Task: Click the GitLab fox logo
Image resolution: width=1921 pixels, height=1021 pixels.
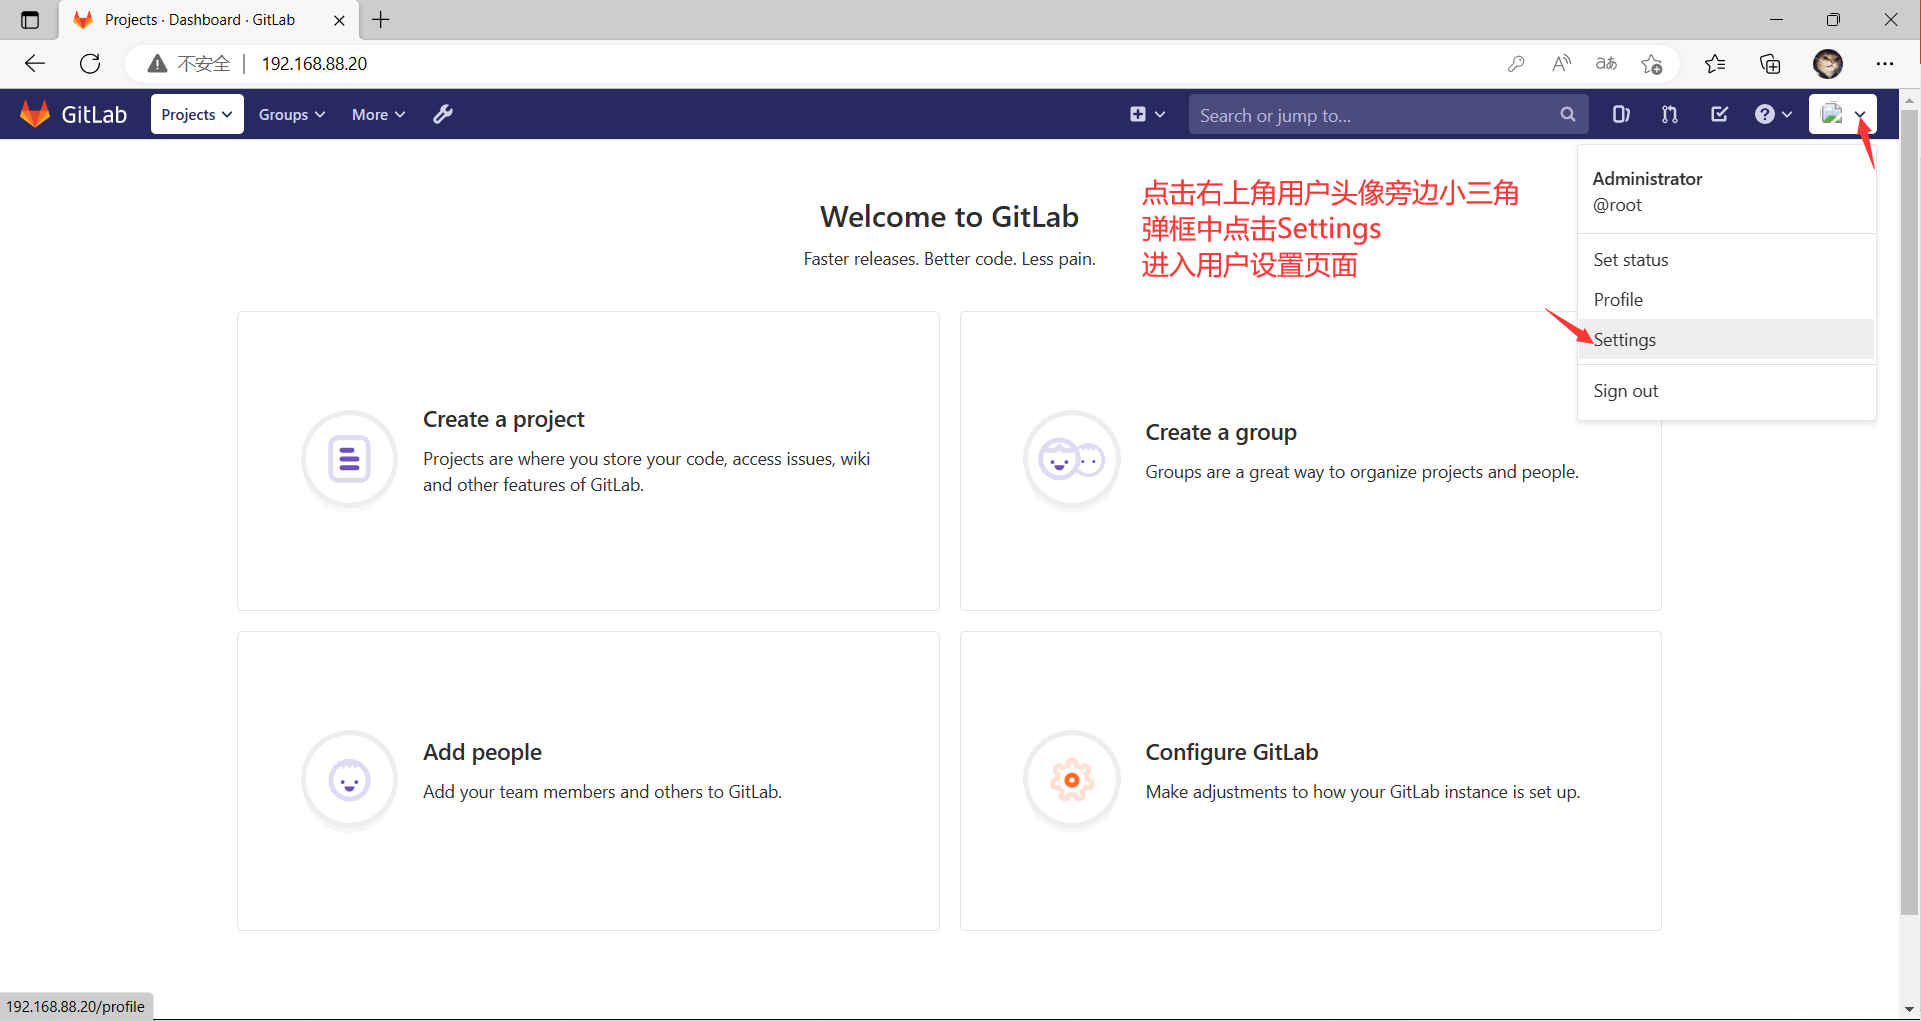Action: (35, 113)
